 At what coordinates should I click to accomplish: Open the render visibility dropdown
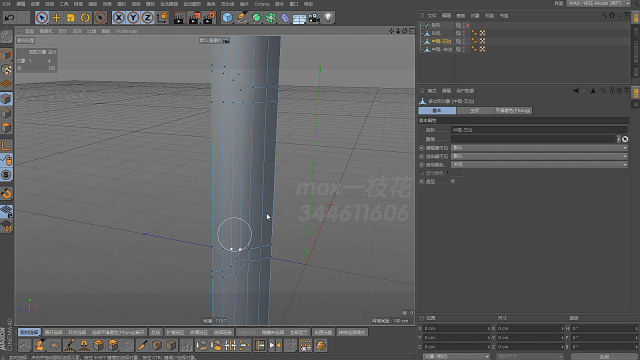539,156
